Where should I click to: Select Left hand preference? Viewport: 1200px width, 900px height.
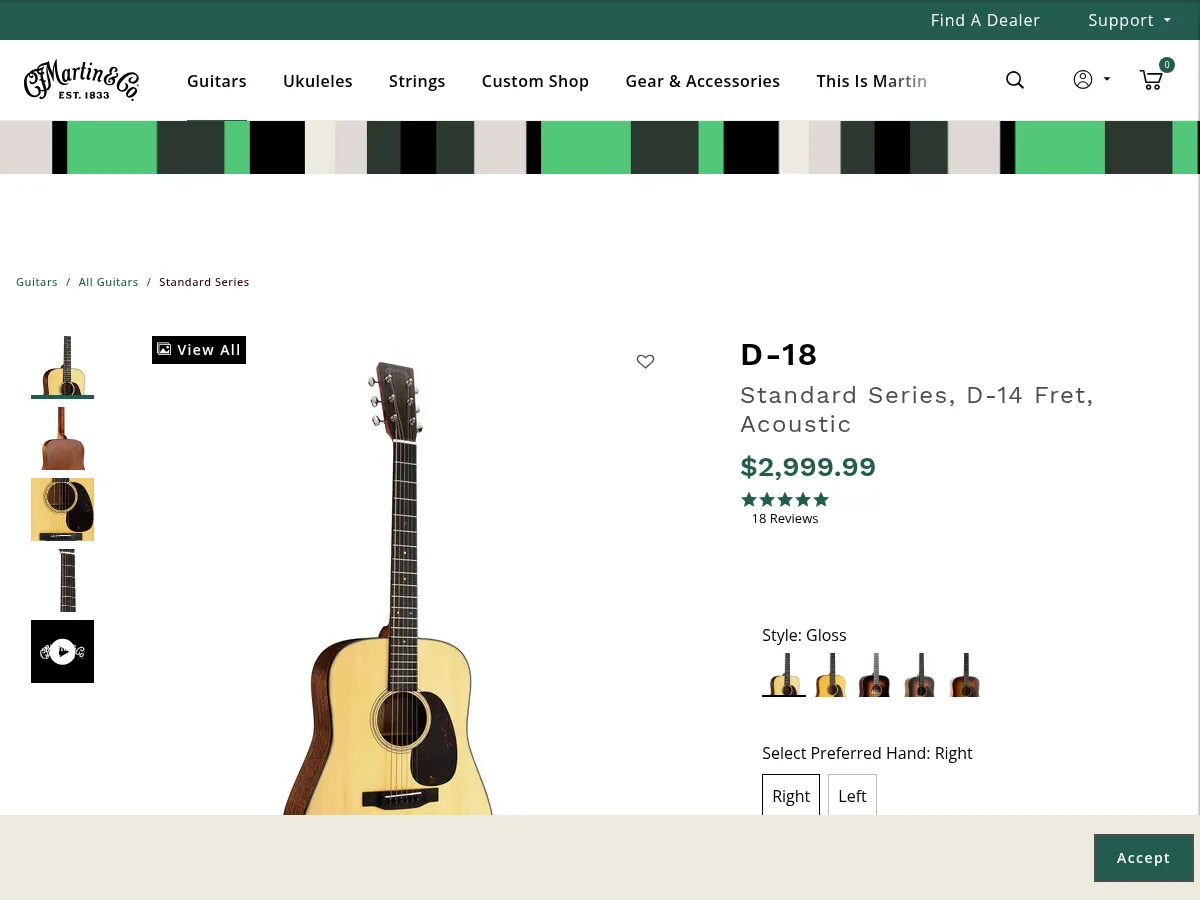[x=852, y=796]
